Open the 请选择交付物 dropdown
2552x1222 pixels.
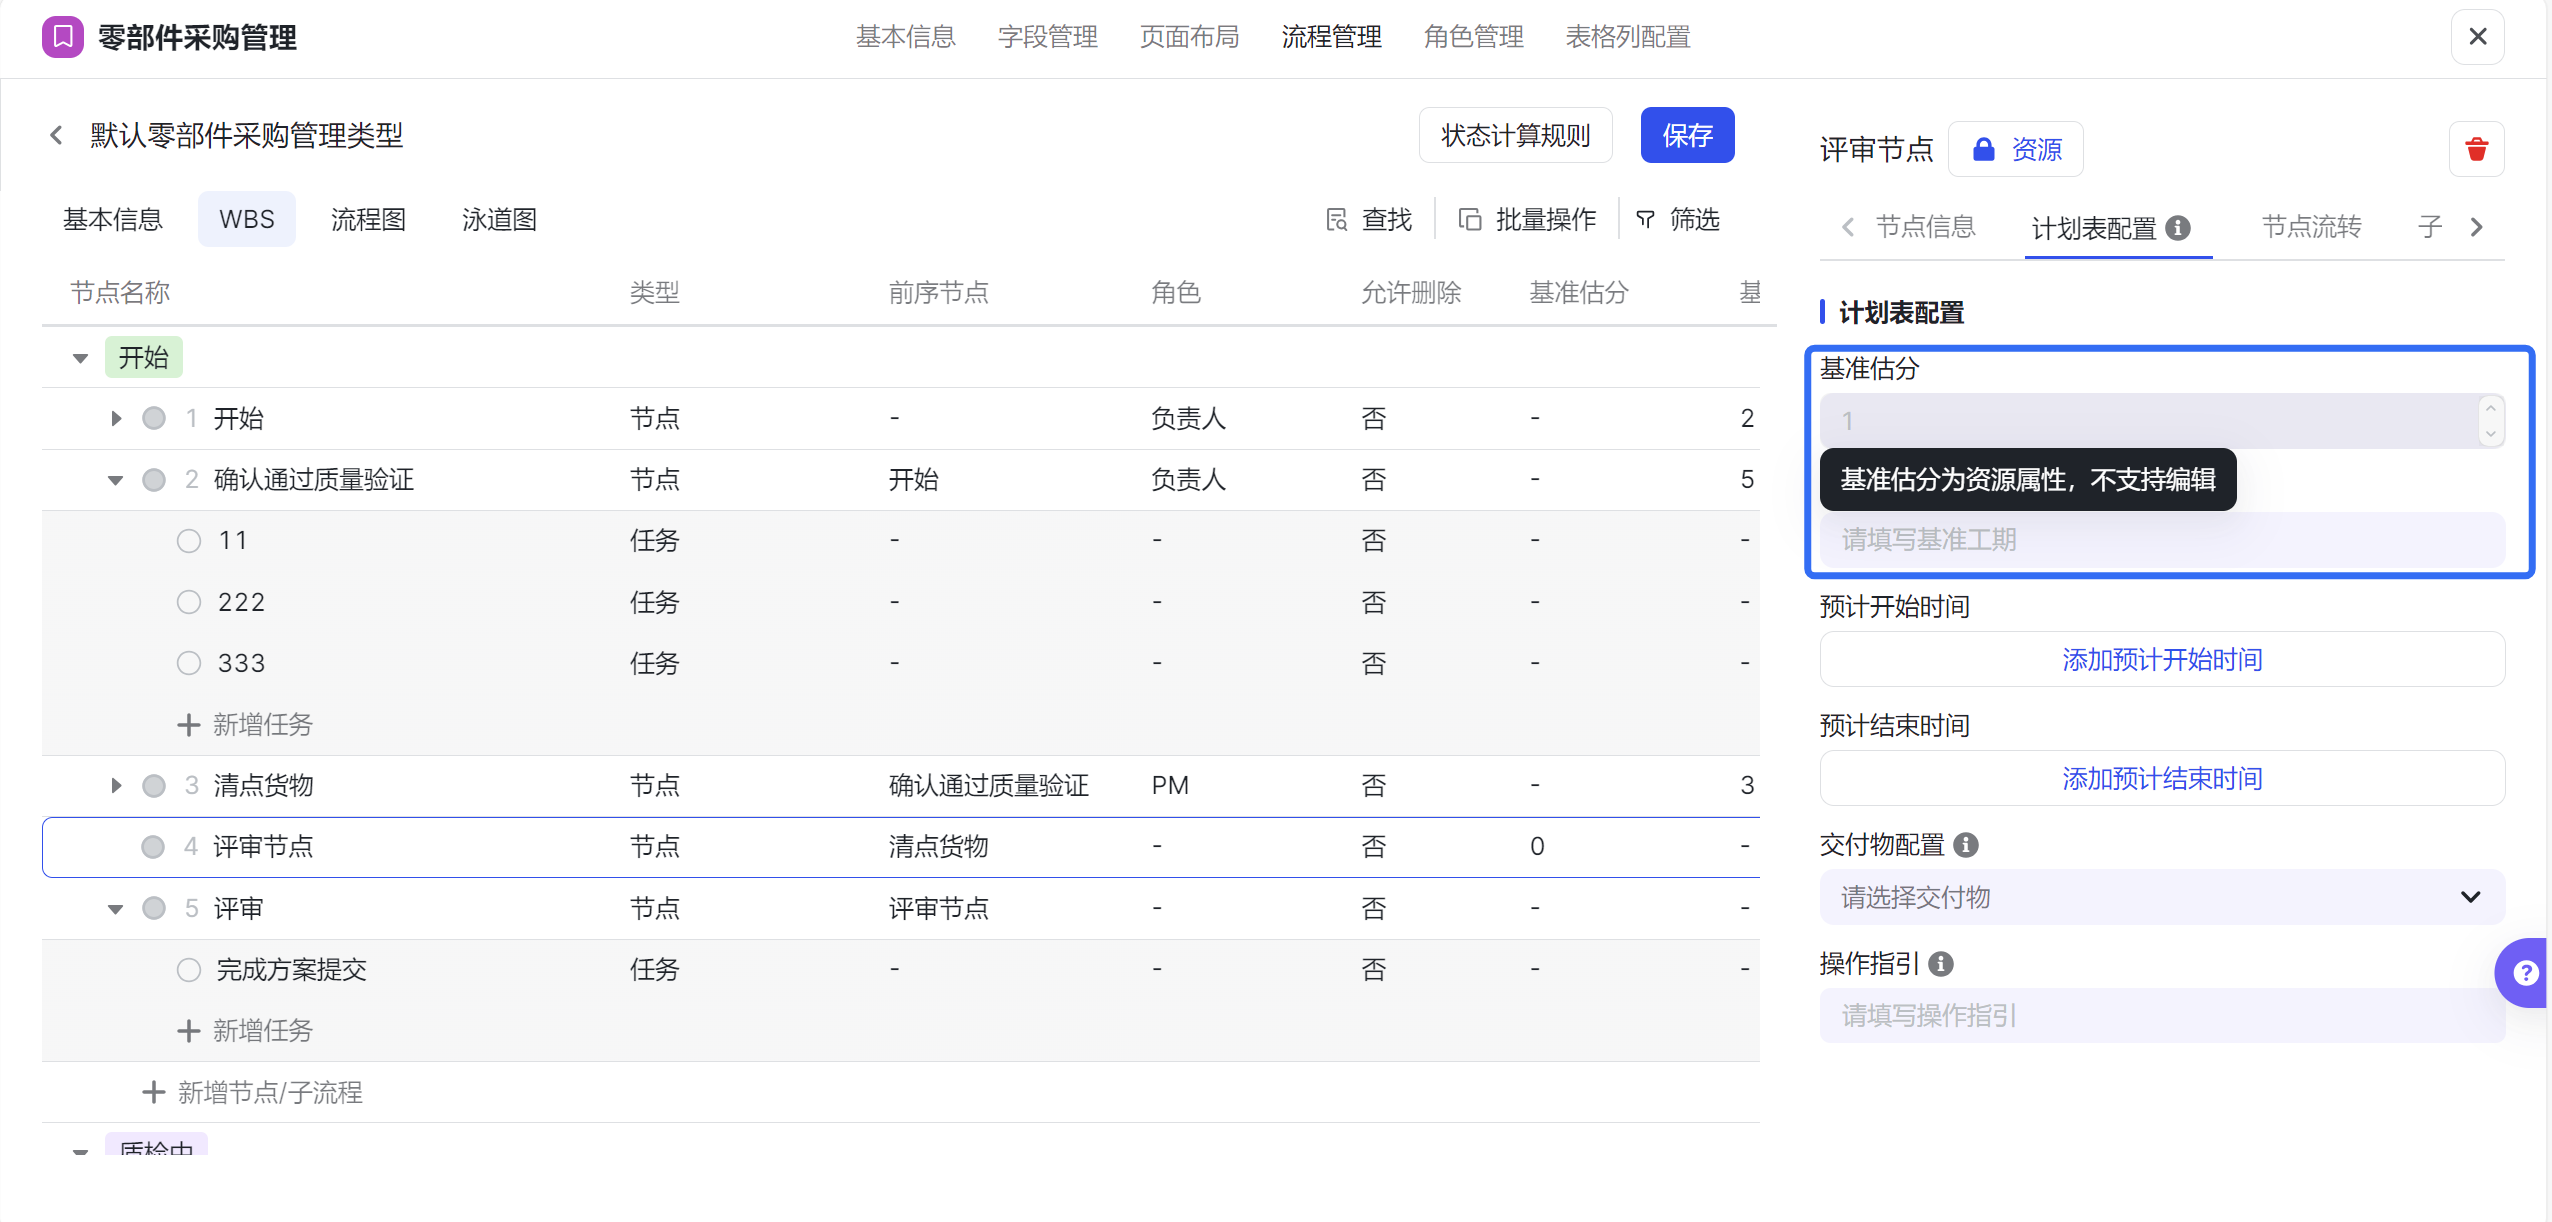point(2162,897)
